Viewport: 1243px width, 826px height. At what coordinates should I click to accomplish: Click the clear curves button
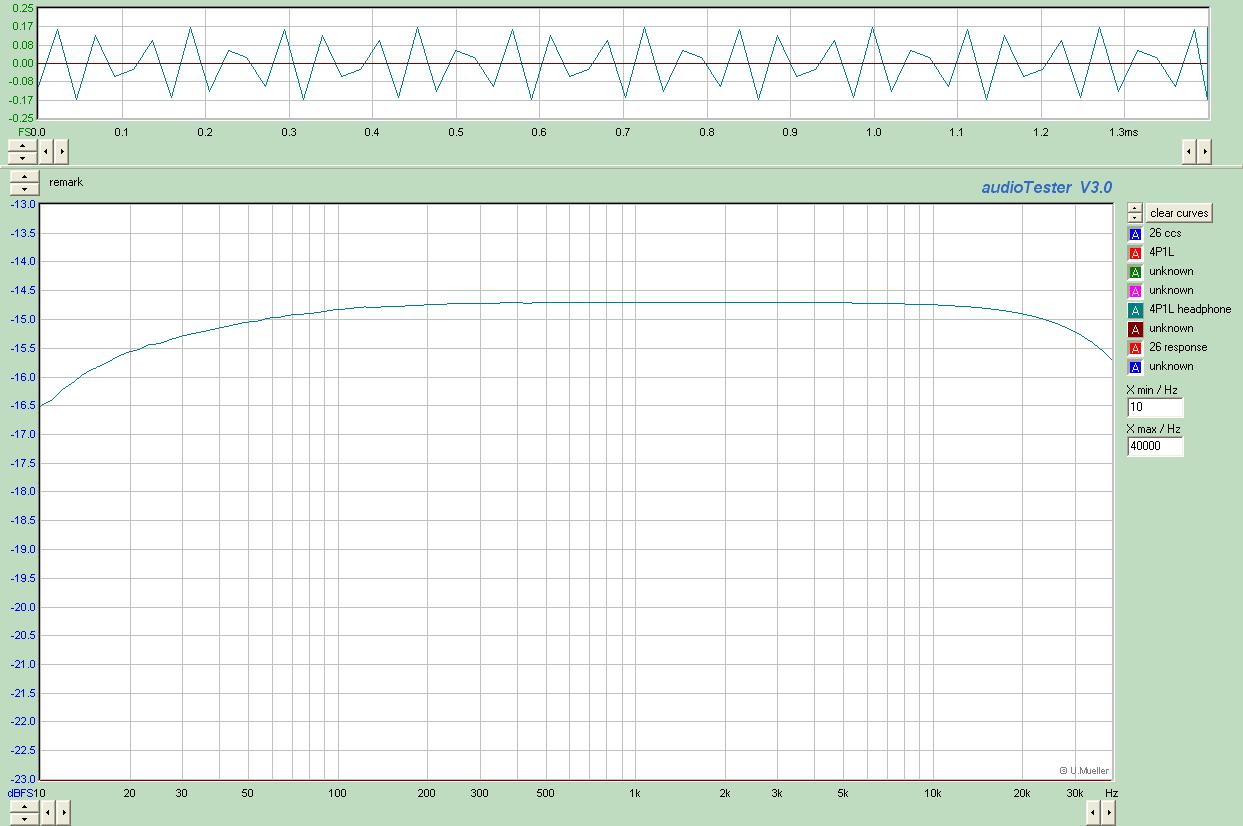1179,213
